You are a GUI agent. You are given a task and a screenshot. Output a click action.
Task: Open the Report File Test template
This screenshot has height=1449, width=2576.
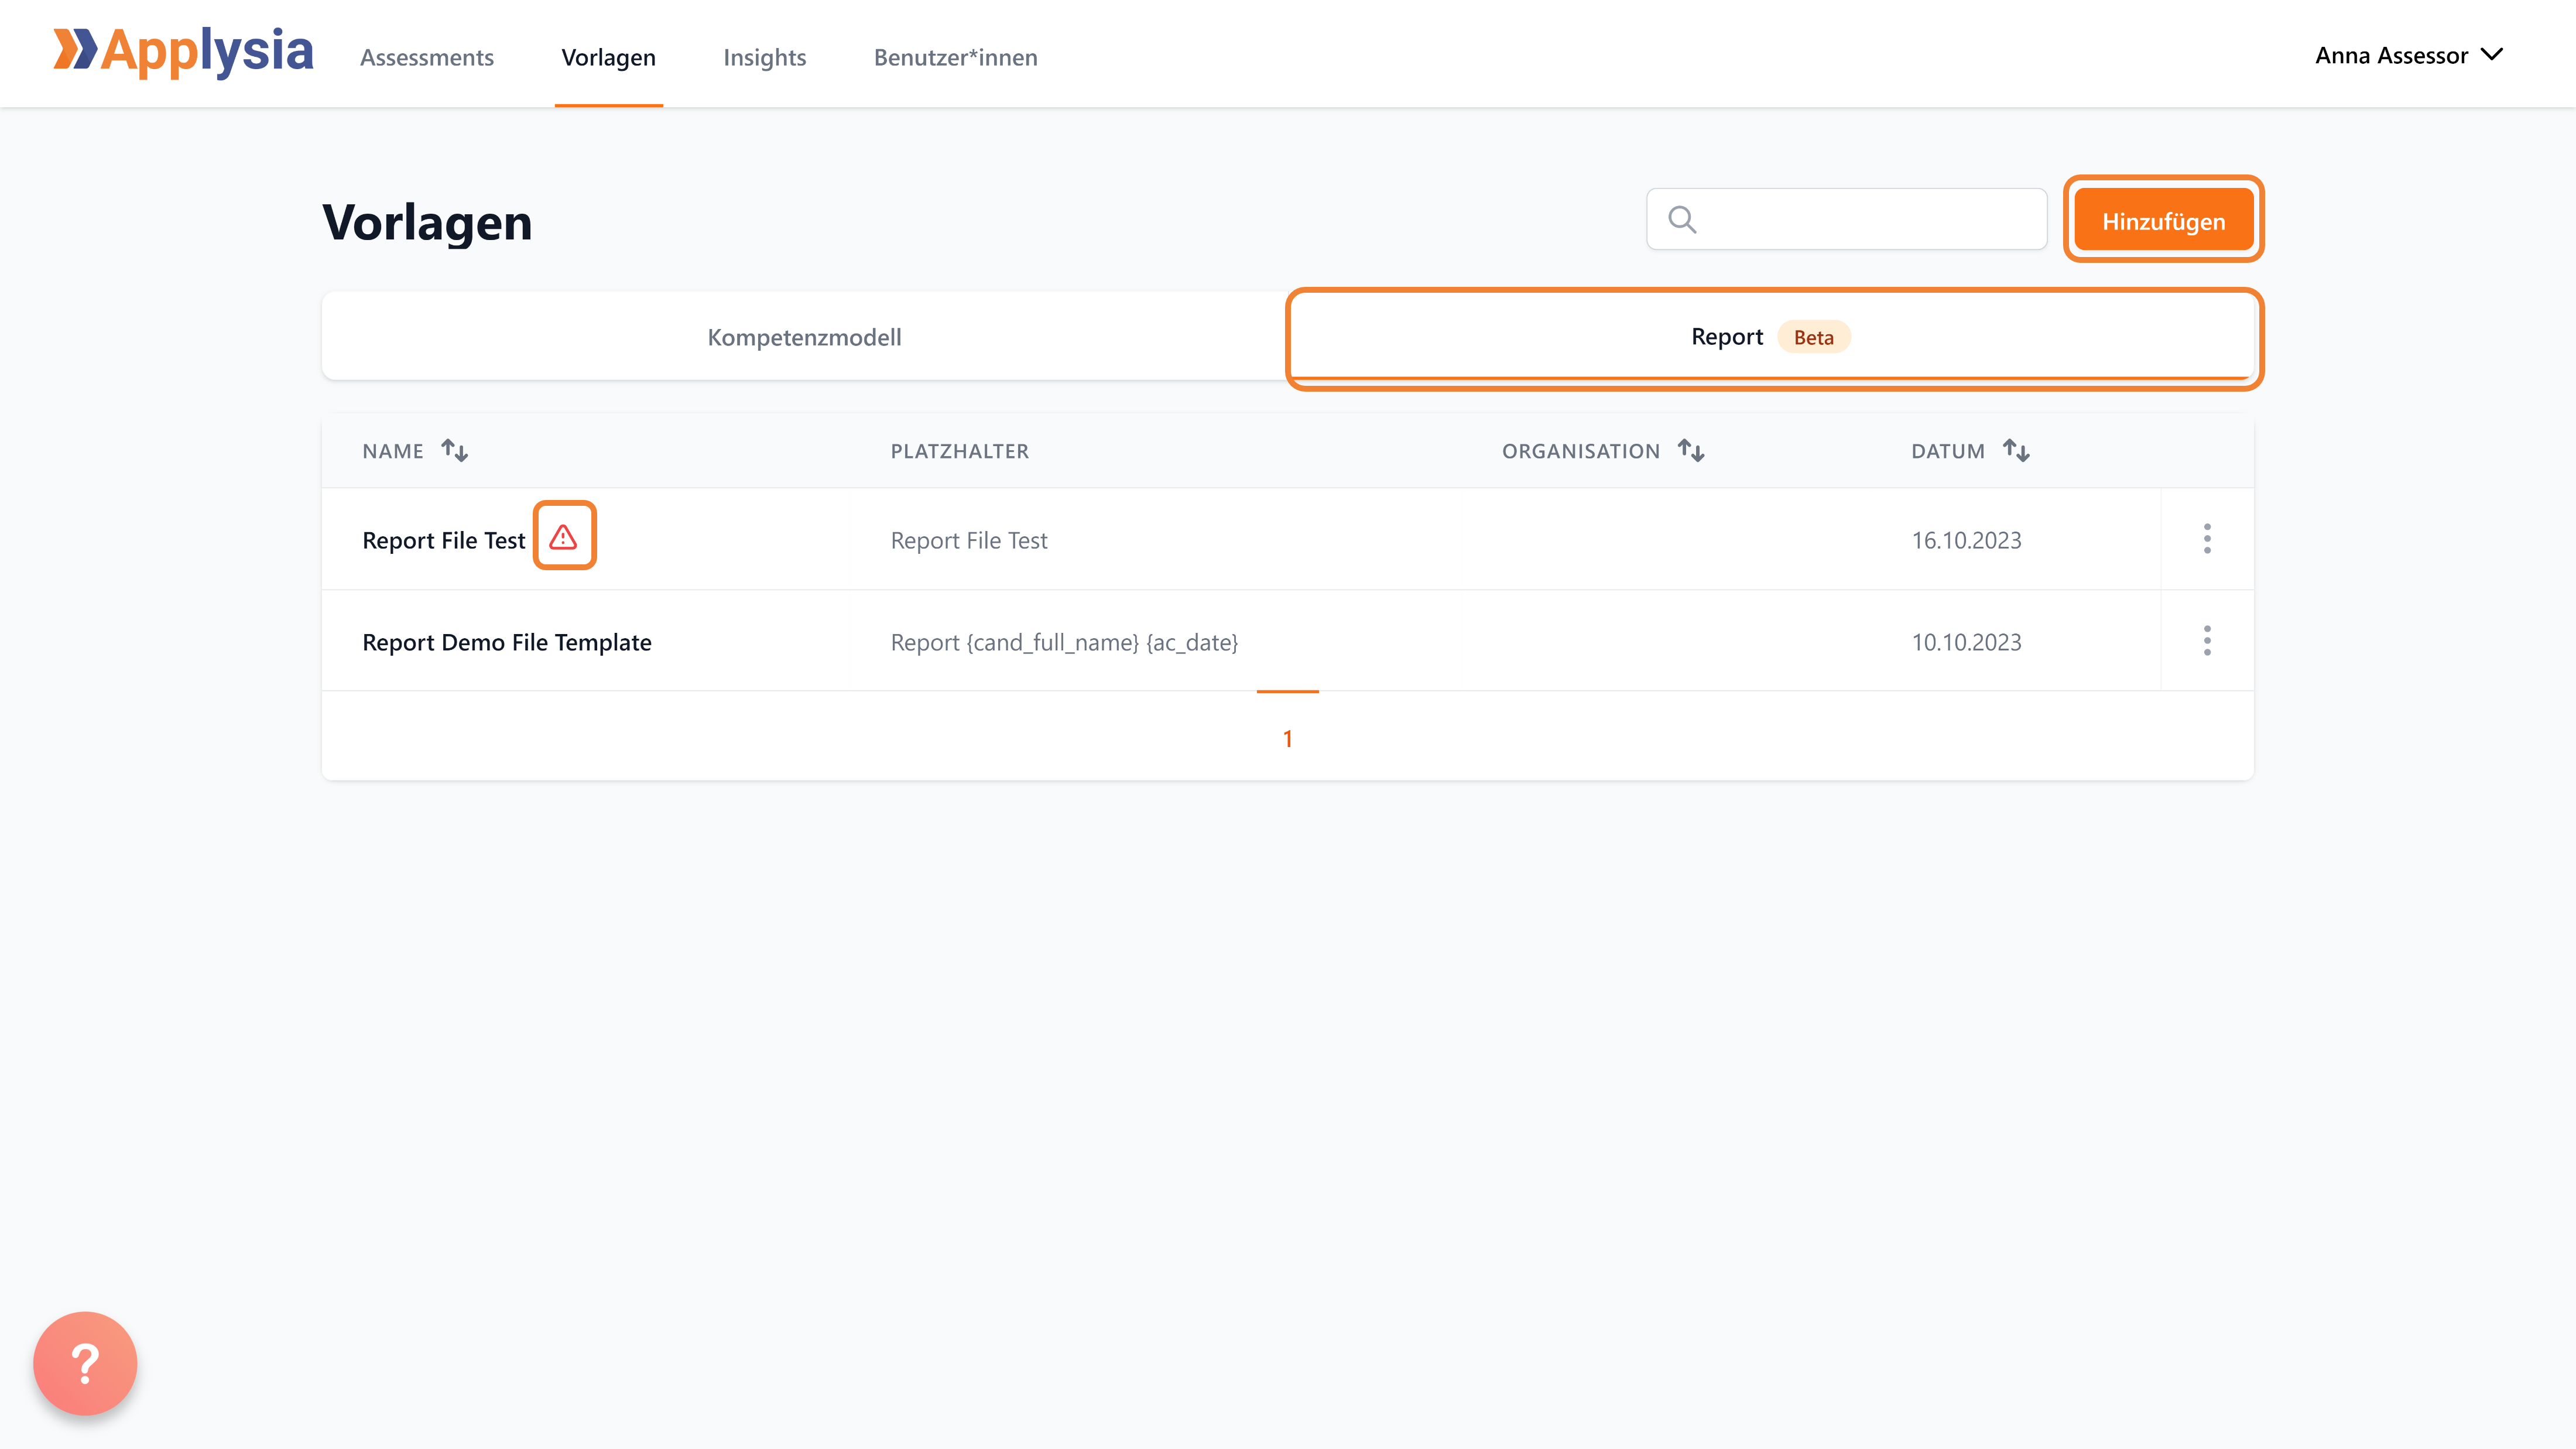(x=443, y=540)
